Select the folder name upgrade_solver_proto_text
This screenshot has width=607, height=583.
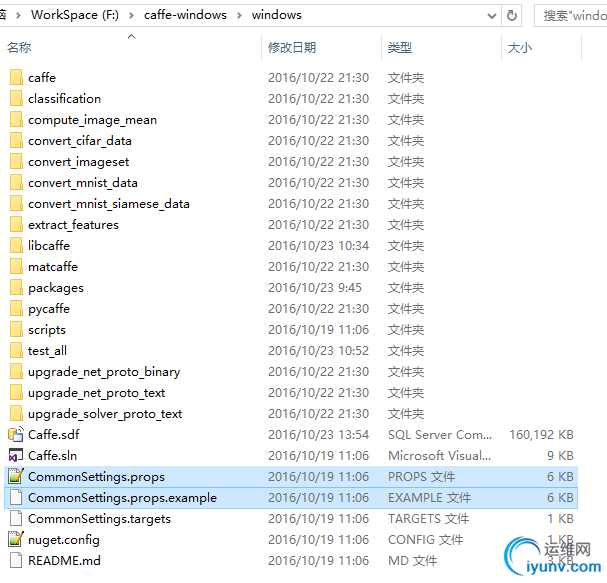tap(105, 414)
